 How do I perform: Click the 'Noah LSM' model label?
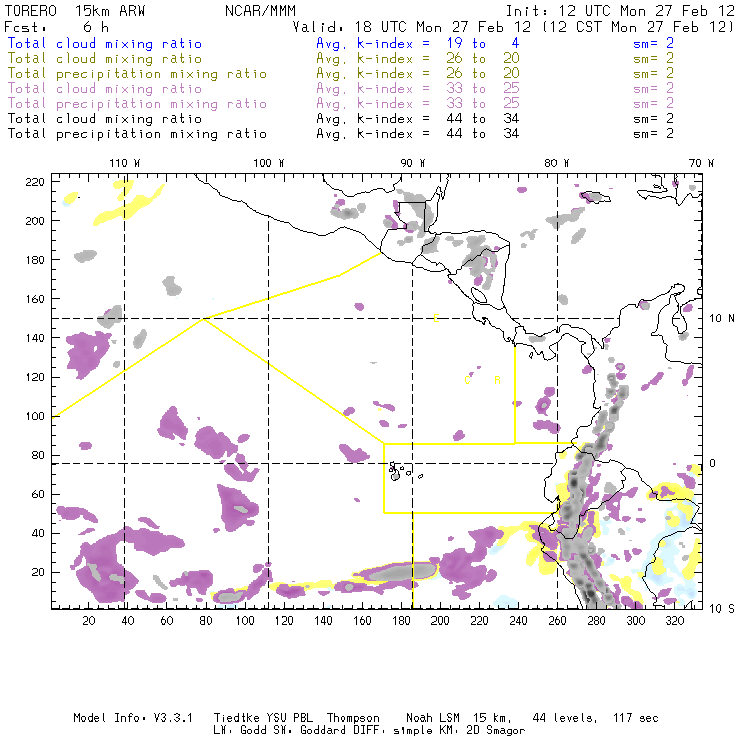click(x=432, y=718)
